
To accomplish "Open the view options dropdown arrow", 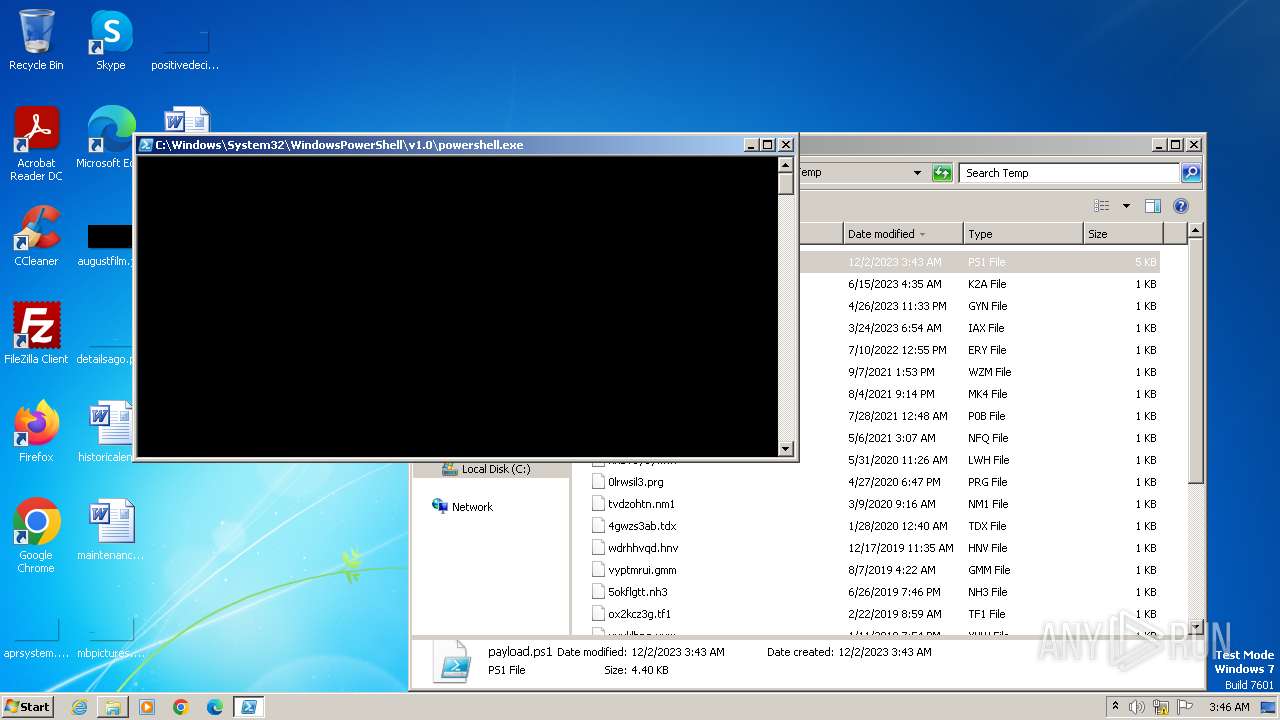I will pos(1126,206).
